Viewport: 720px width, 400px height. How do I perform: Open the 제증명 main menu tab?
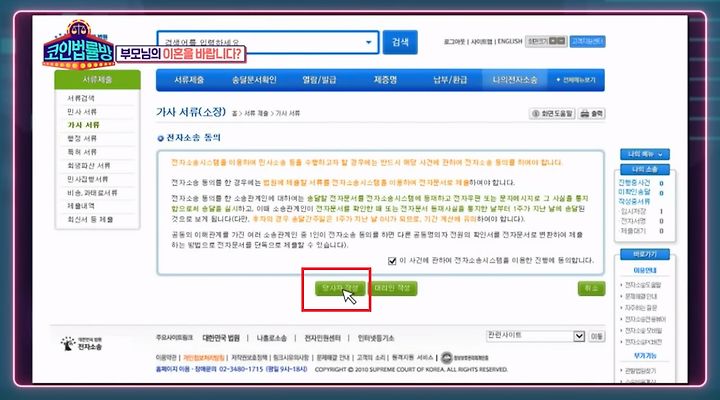pos(385,80)
